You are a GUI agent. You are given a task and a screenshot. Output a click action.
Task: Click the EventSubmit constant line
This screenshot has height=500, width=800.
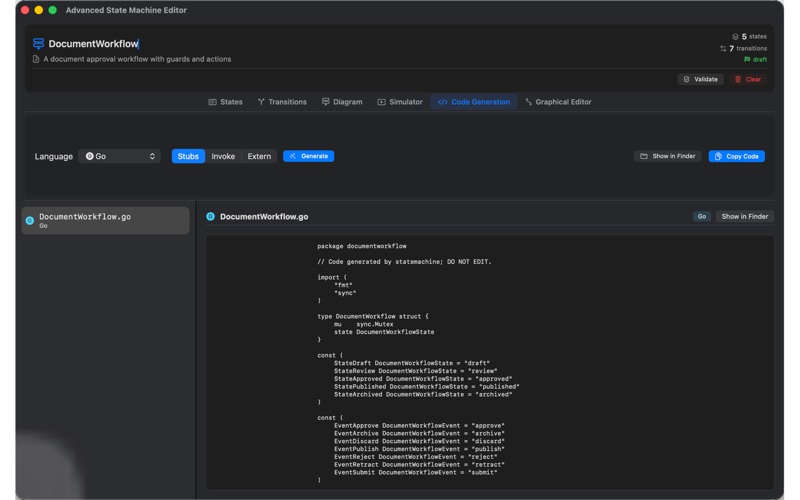(x=415, y=472)
